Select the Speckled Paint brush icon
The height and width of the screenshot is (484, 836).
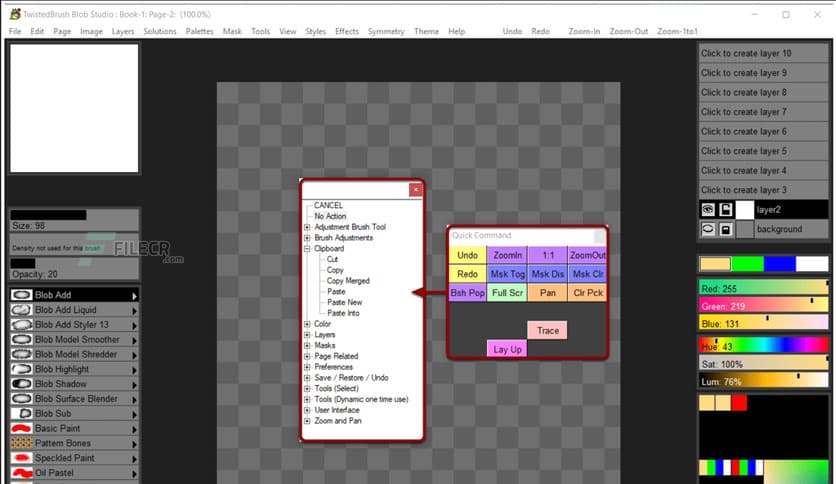pyautogui.click(x=21, y=458)
